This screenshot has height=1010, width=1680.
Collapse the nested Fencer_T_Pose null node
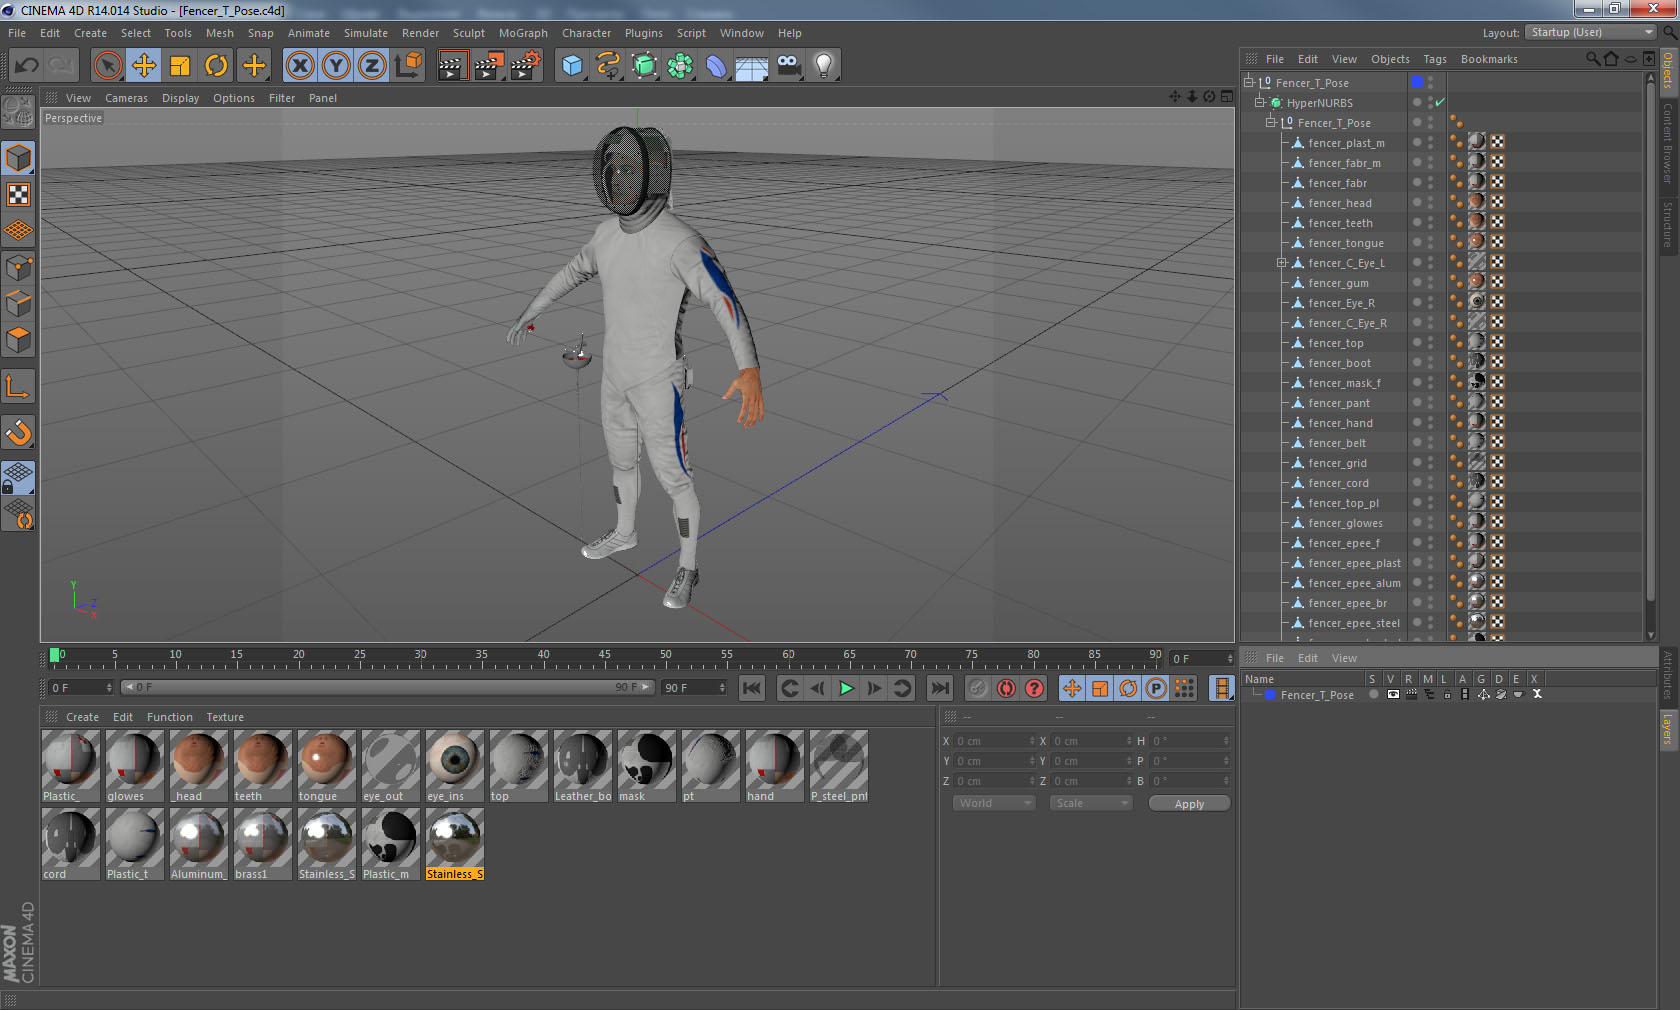pos(1271,122)
